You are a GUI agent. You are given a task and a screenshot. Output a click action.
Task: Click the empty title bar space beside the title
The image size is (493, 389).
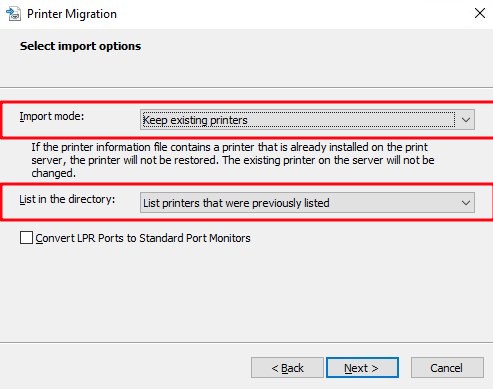click(293, 14)
